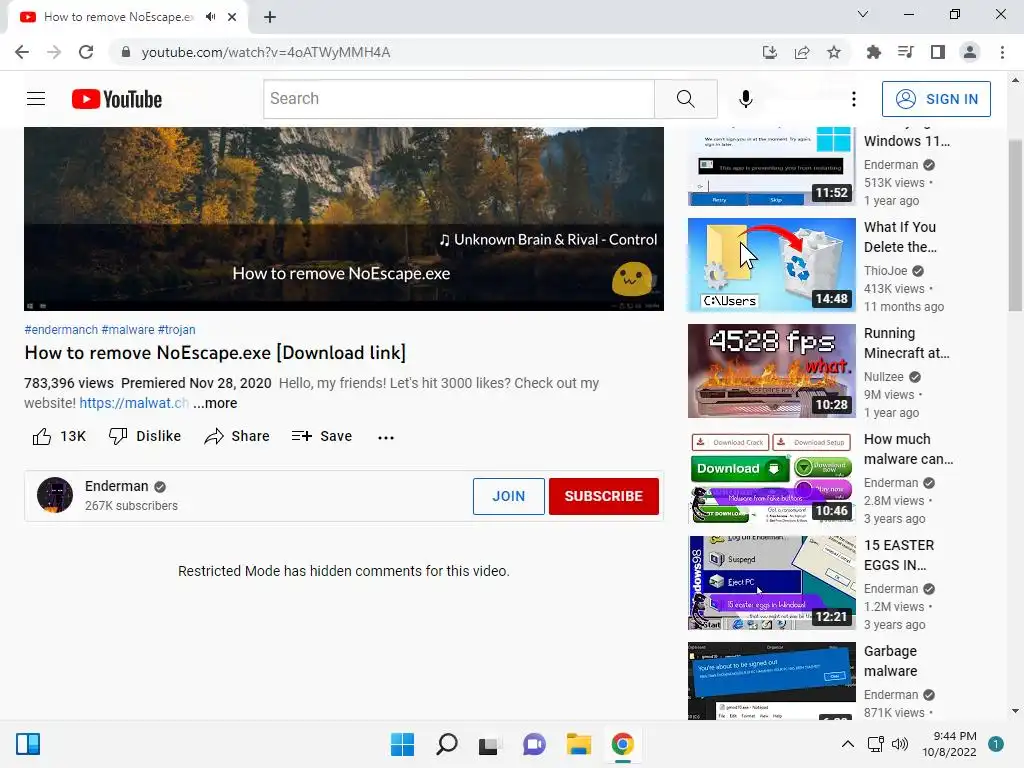Screen dimensions: 1024x768
Task: Go forward in browser history
Action: [54, 52]
